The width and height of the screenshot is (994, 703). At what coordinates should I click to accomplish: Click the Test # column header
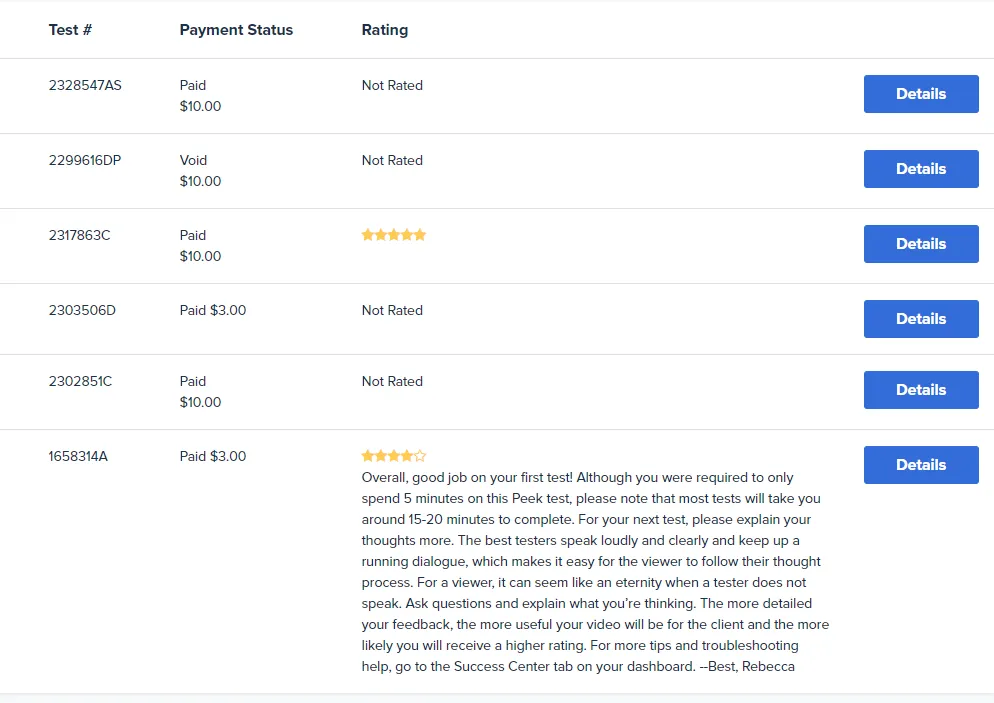pos(70,30)
